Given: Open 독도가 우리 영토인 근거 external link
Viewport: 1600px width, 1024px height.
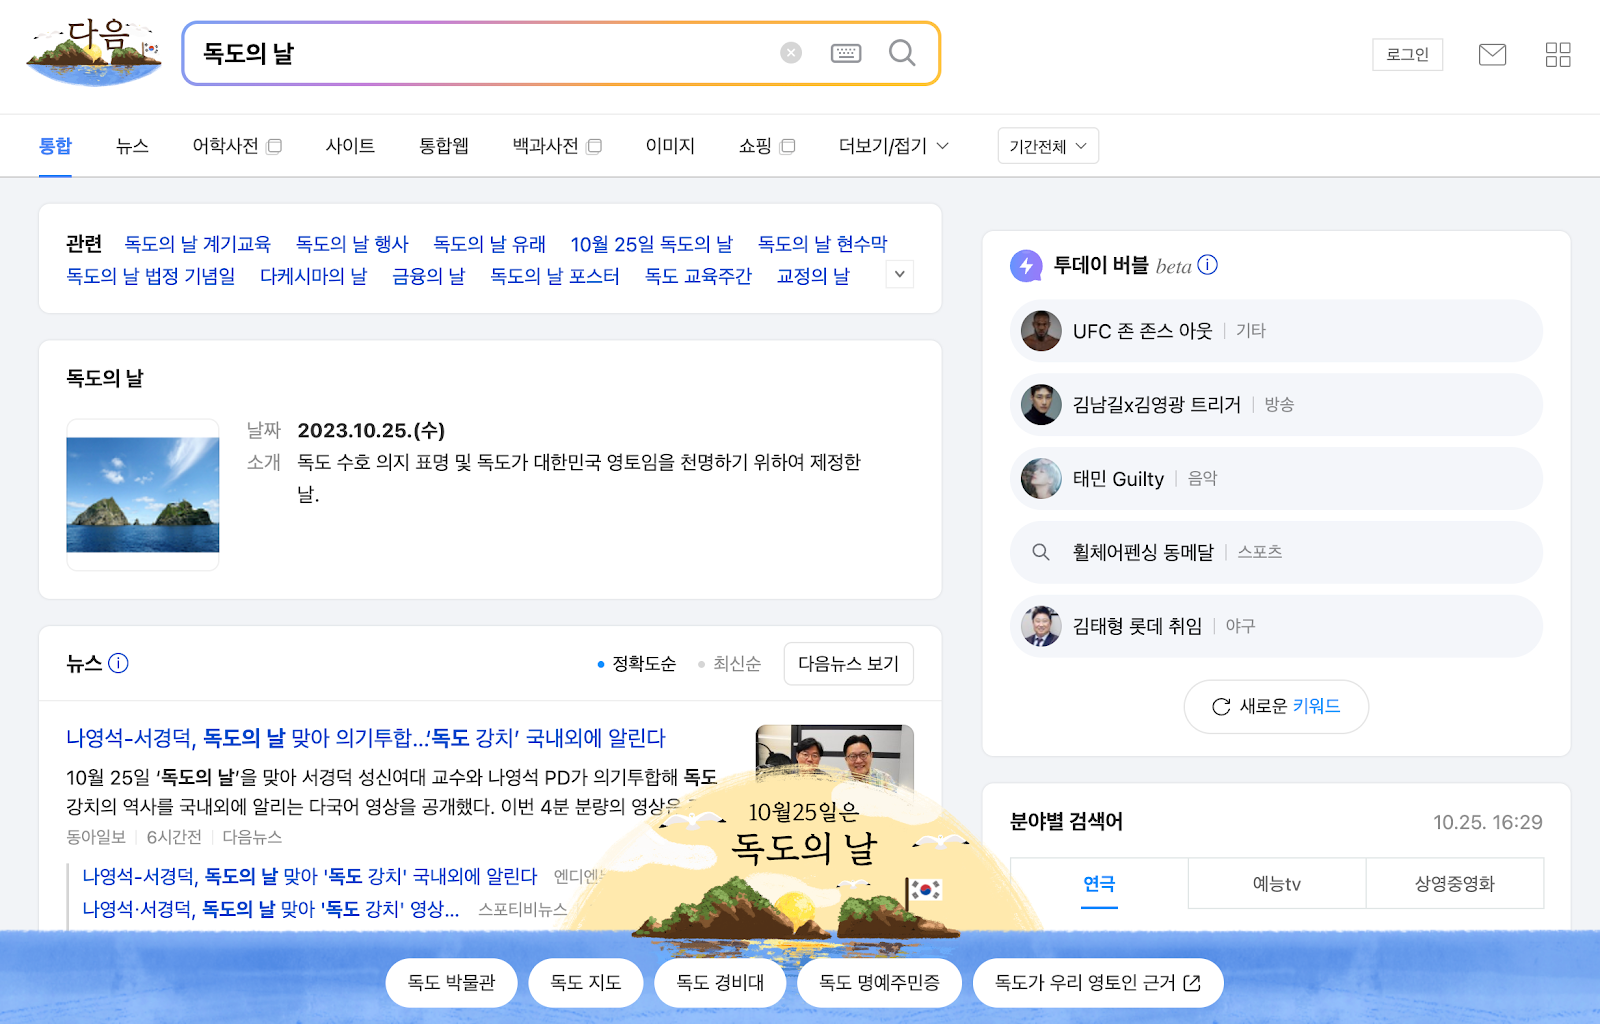Looking at the screenshot, I should pyautogui.click(x=1098, y=983).
